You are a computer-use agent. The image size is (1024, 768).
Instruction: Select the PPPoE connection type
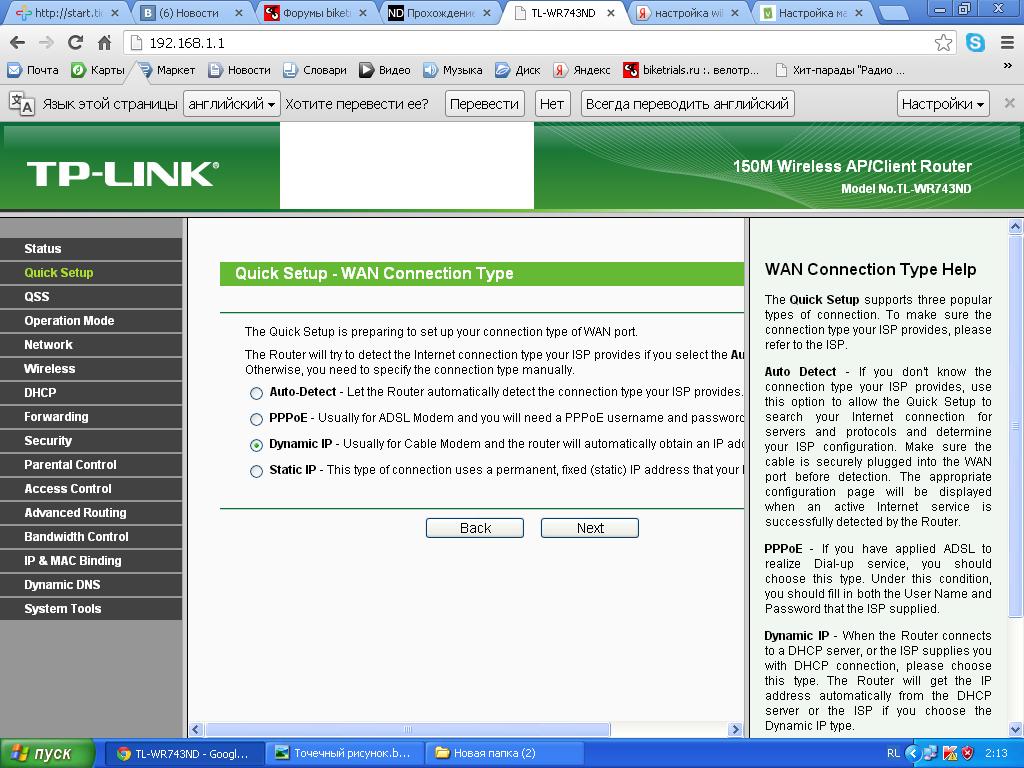pyautogui.click(x=257, y=419)
